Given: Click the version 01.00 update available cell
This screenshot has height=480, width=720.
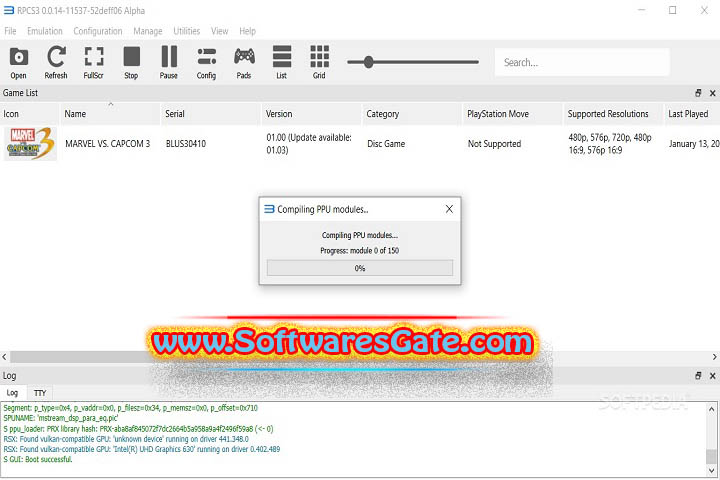Looking at the screenshot, I should tap(309, 144).
